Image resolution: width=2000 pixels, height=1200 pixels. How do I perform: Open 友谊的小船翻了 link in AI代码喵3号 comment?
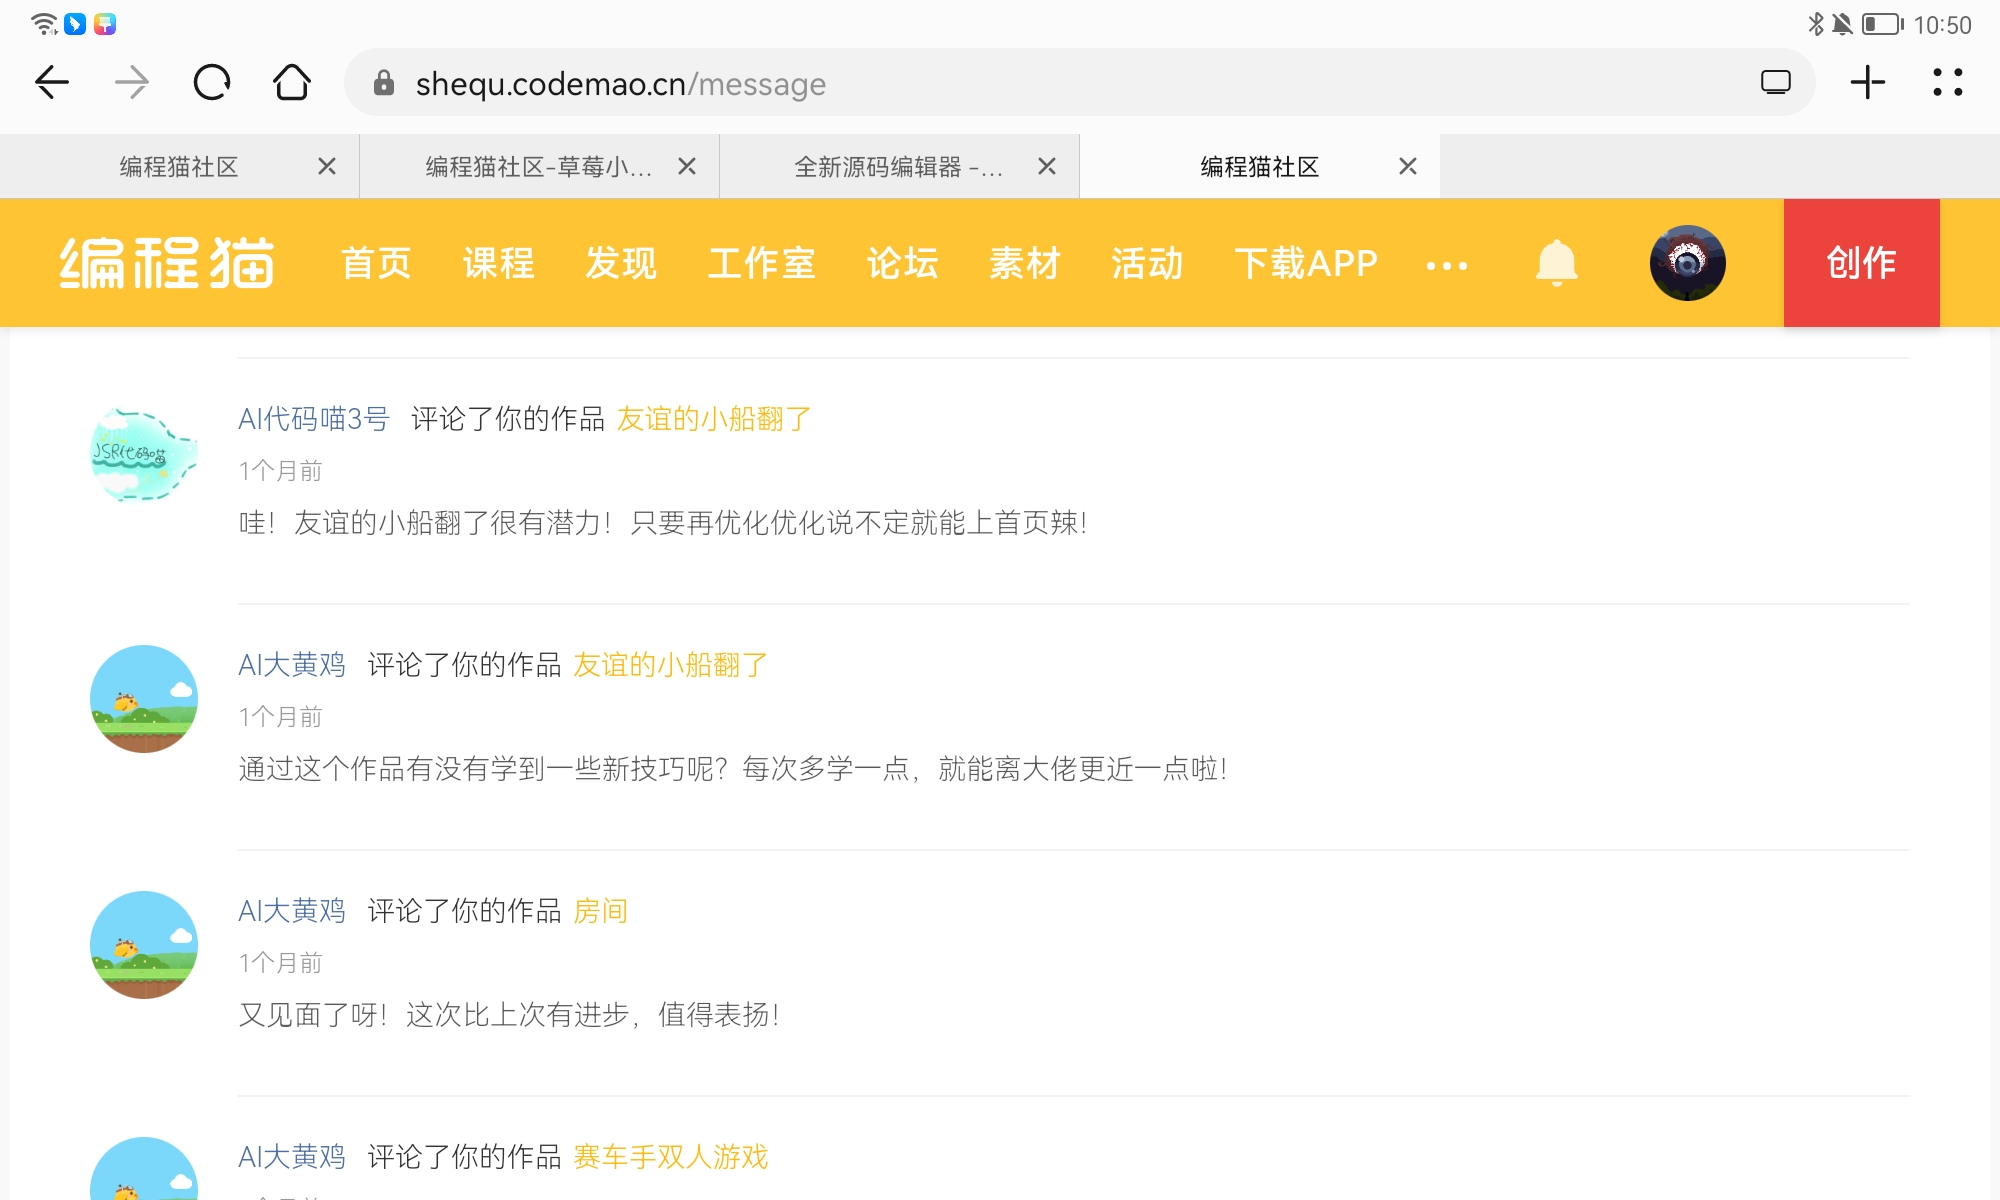(x=714, y=419)
